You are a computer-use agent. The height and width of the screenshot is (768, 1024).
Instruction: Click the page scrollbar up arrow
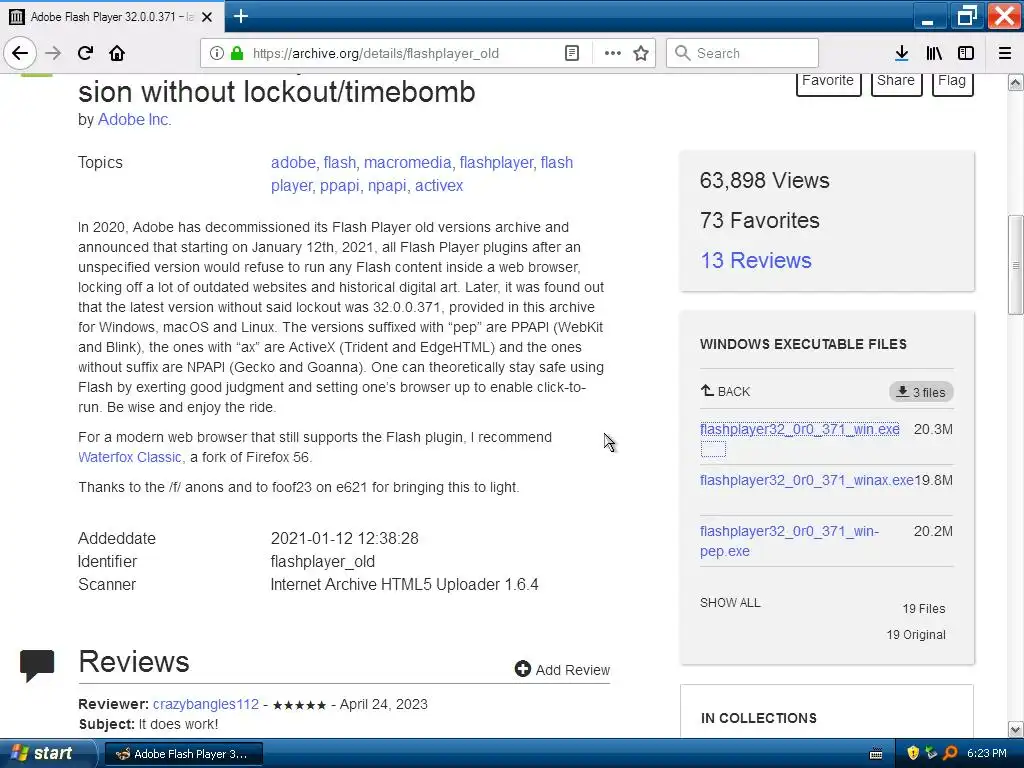pos(1015,82)
